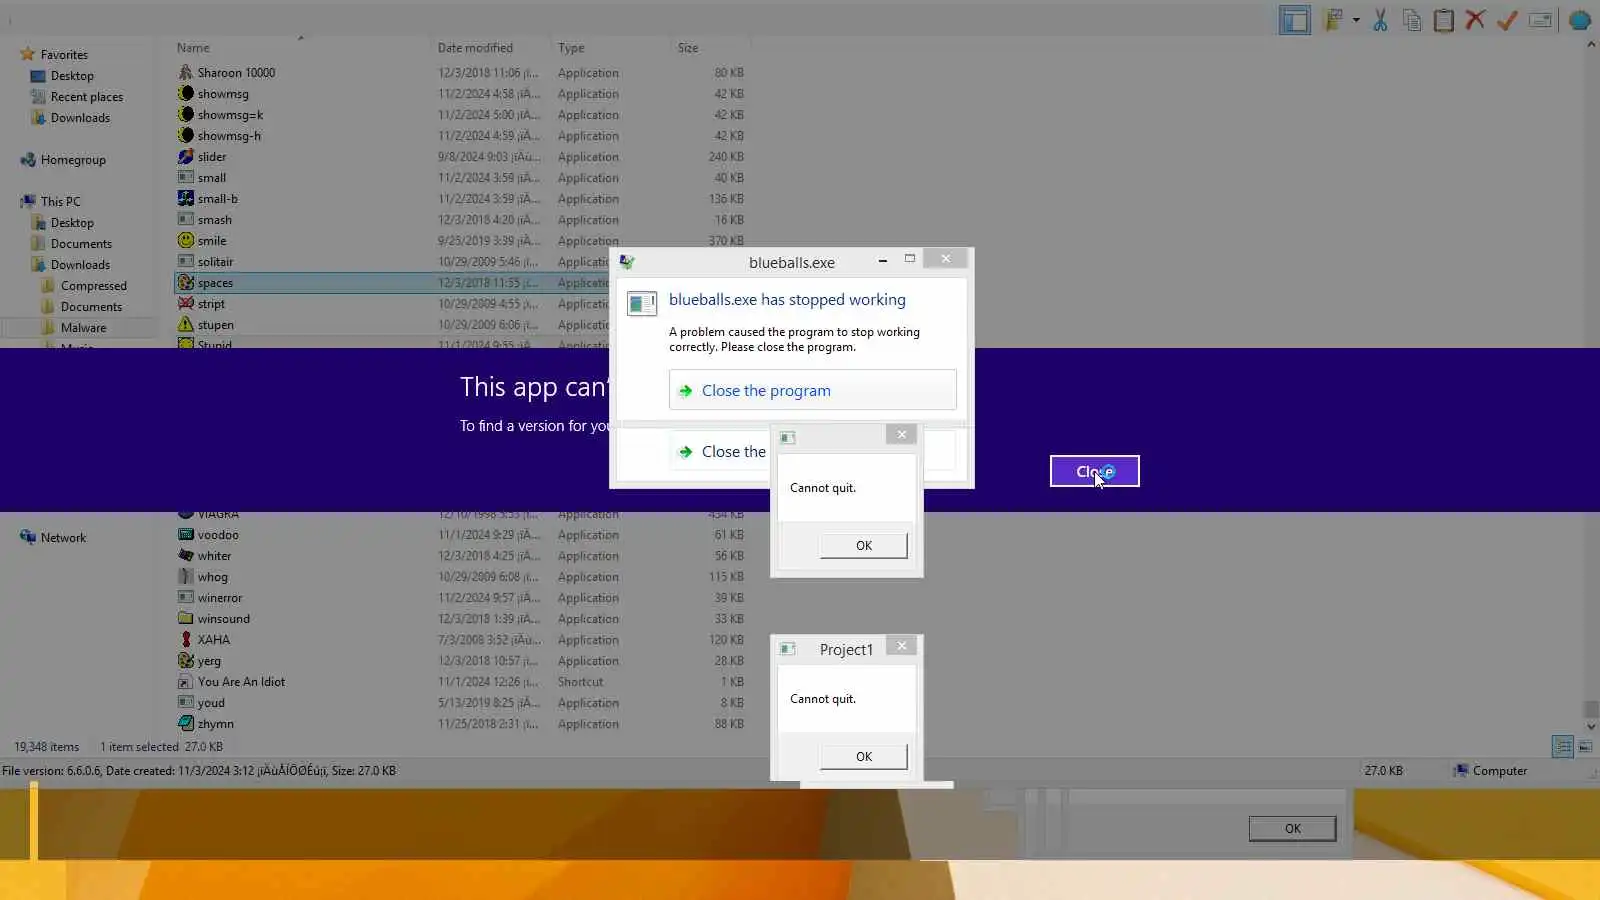This screenshot has height=900, width=1600.
Task: Click the yerg file icon
Action: tap(186, 661)
